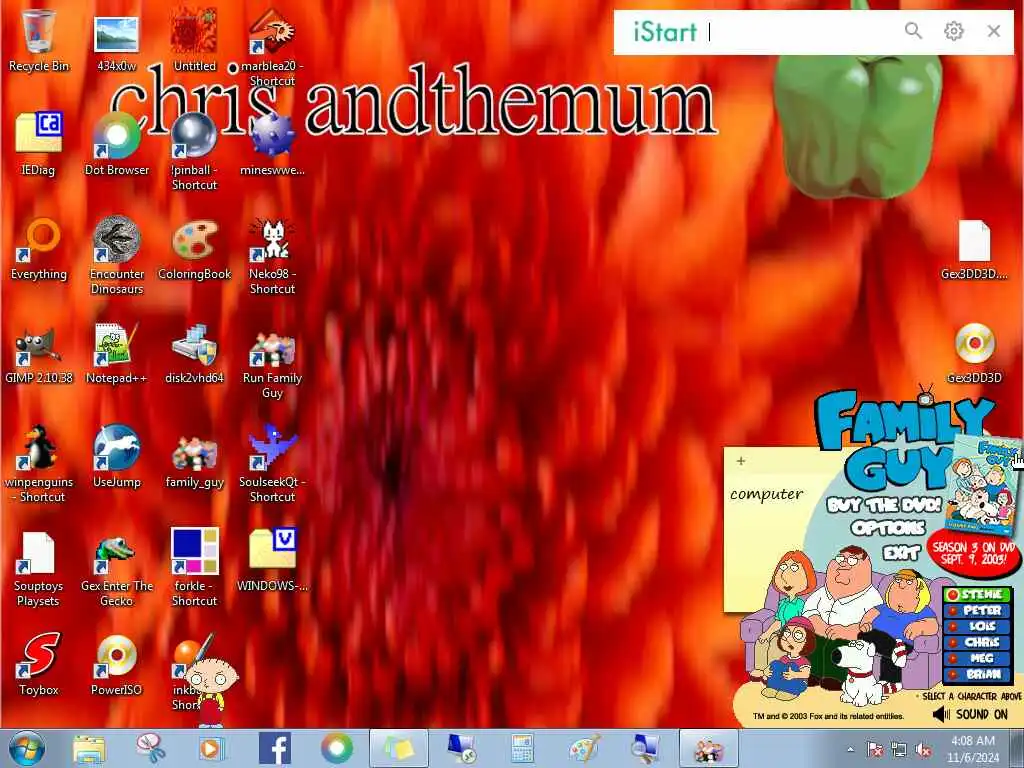Open the Windows Start orb

point(27,748)
